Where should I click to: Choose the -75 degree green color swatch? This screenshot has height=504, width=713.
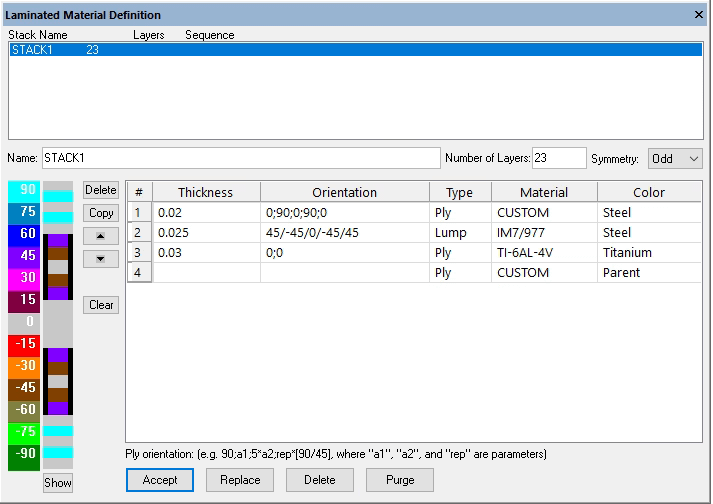tap(23, 431)
